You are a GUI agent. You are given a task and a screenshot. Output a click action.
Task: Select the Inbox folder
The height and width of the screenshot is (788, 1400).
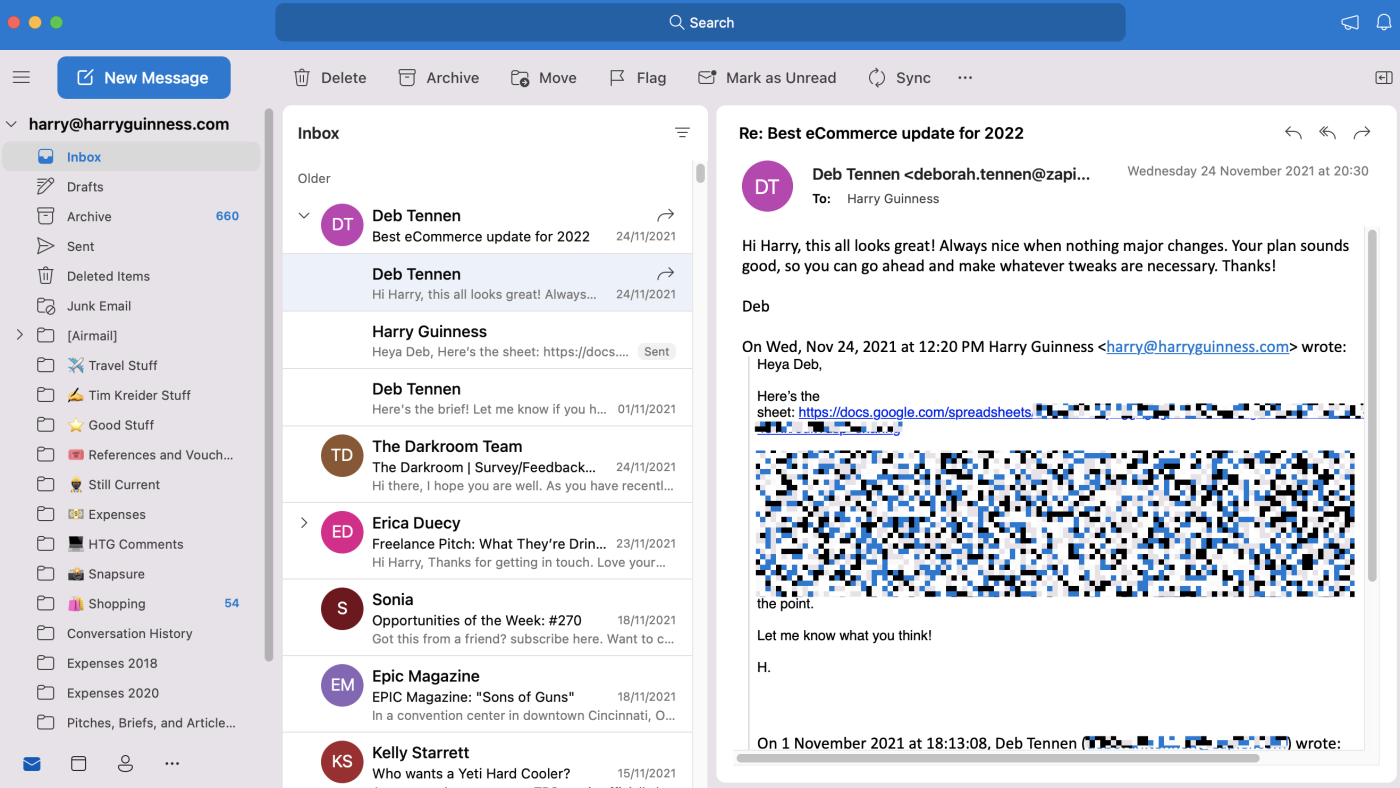point(131,157)
